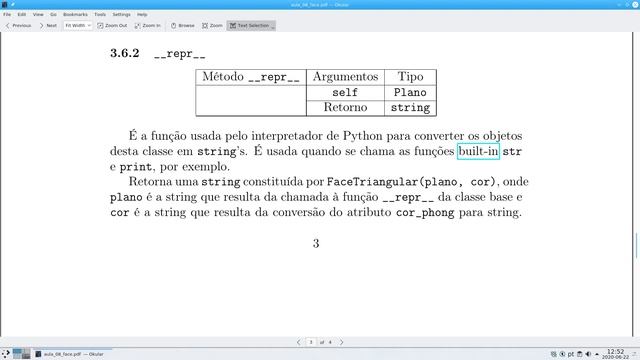This screenshot has height=360, width=640.
Task: Click the pt keyboard layout indicator
Action: (x=571, y=354)
